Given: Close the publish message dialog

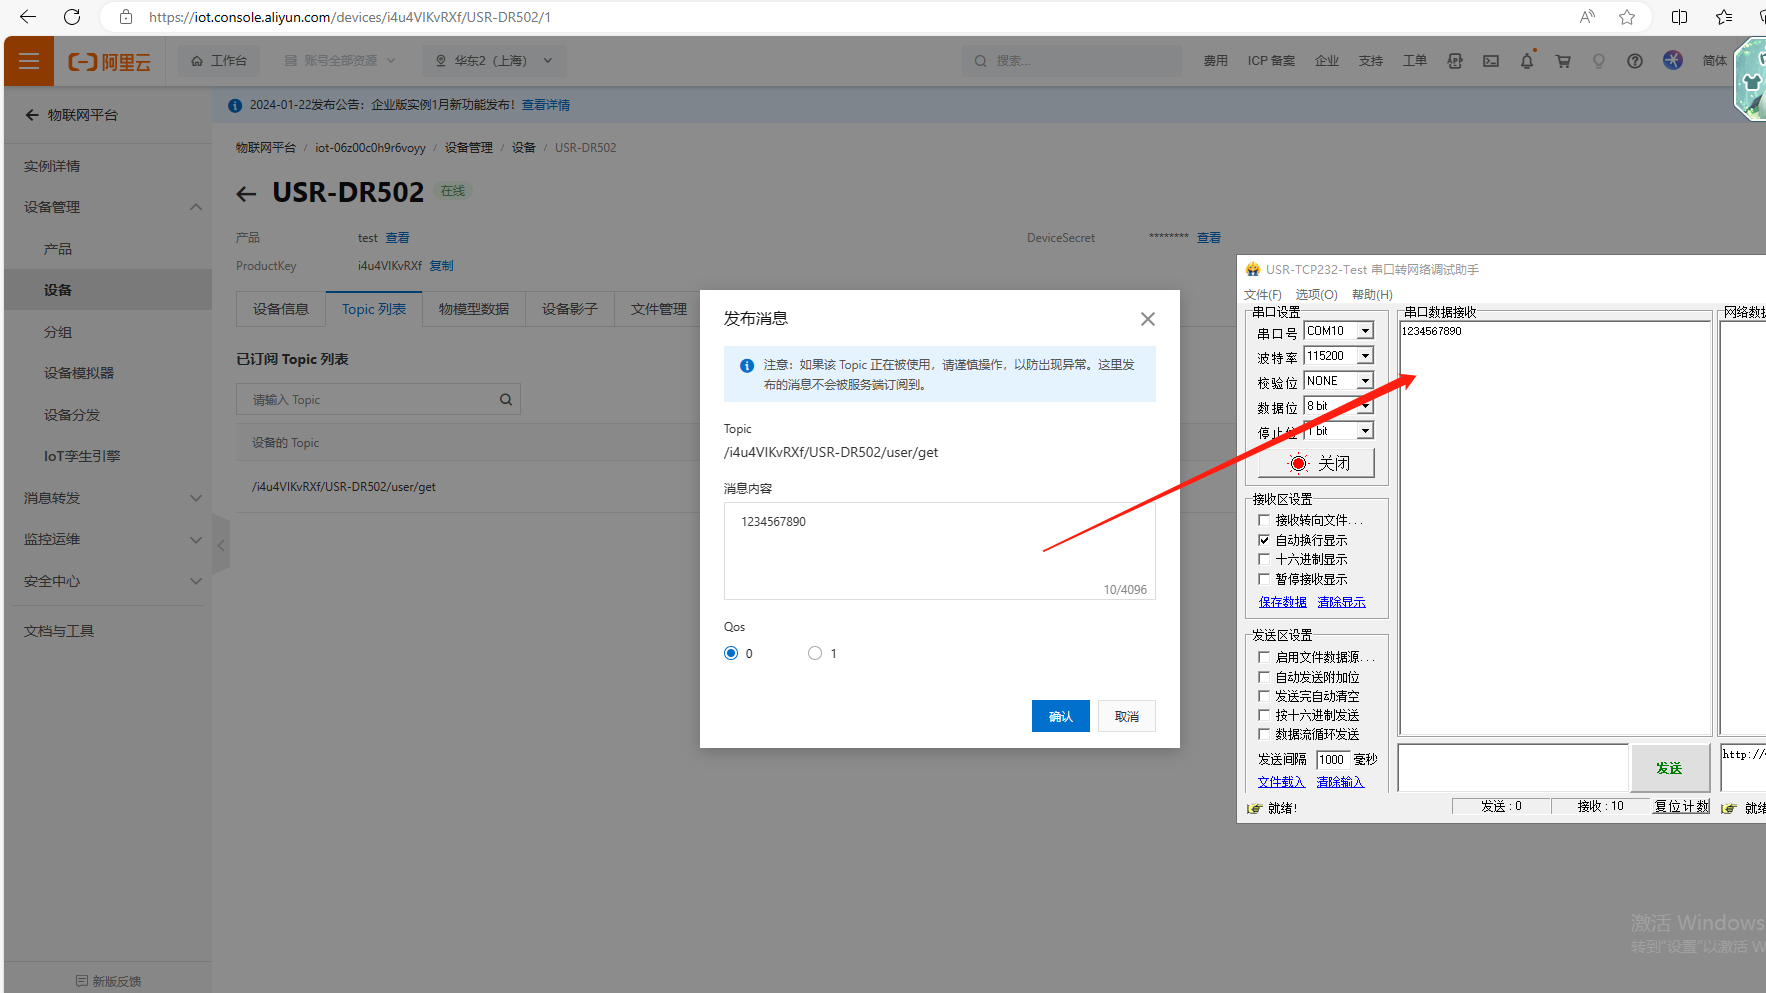Looking at the screenshot, I should (1147, 319).
